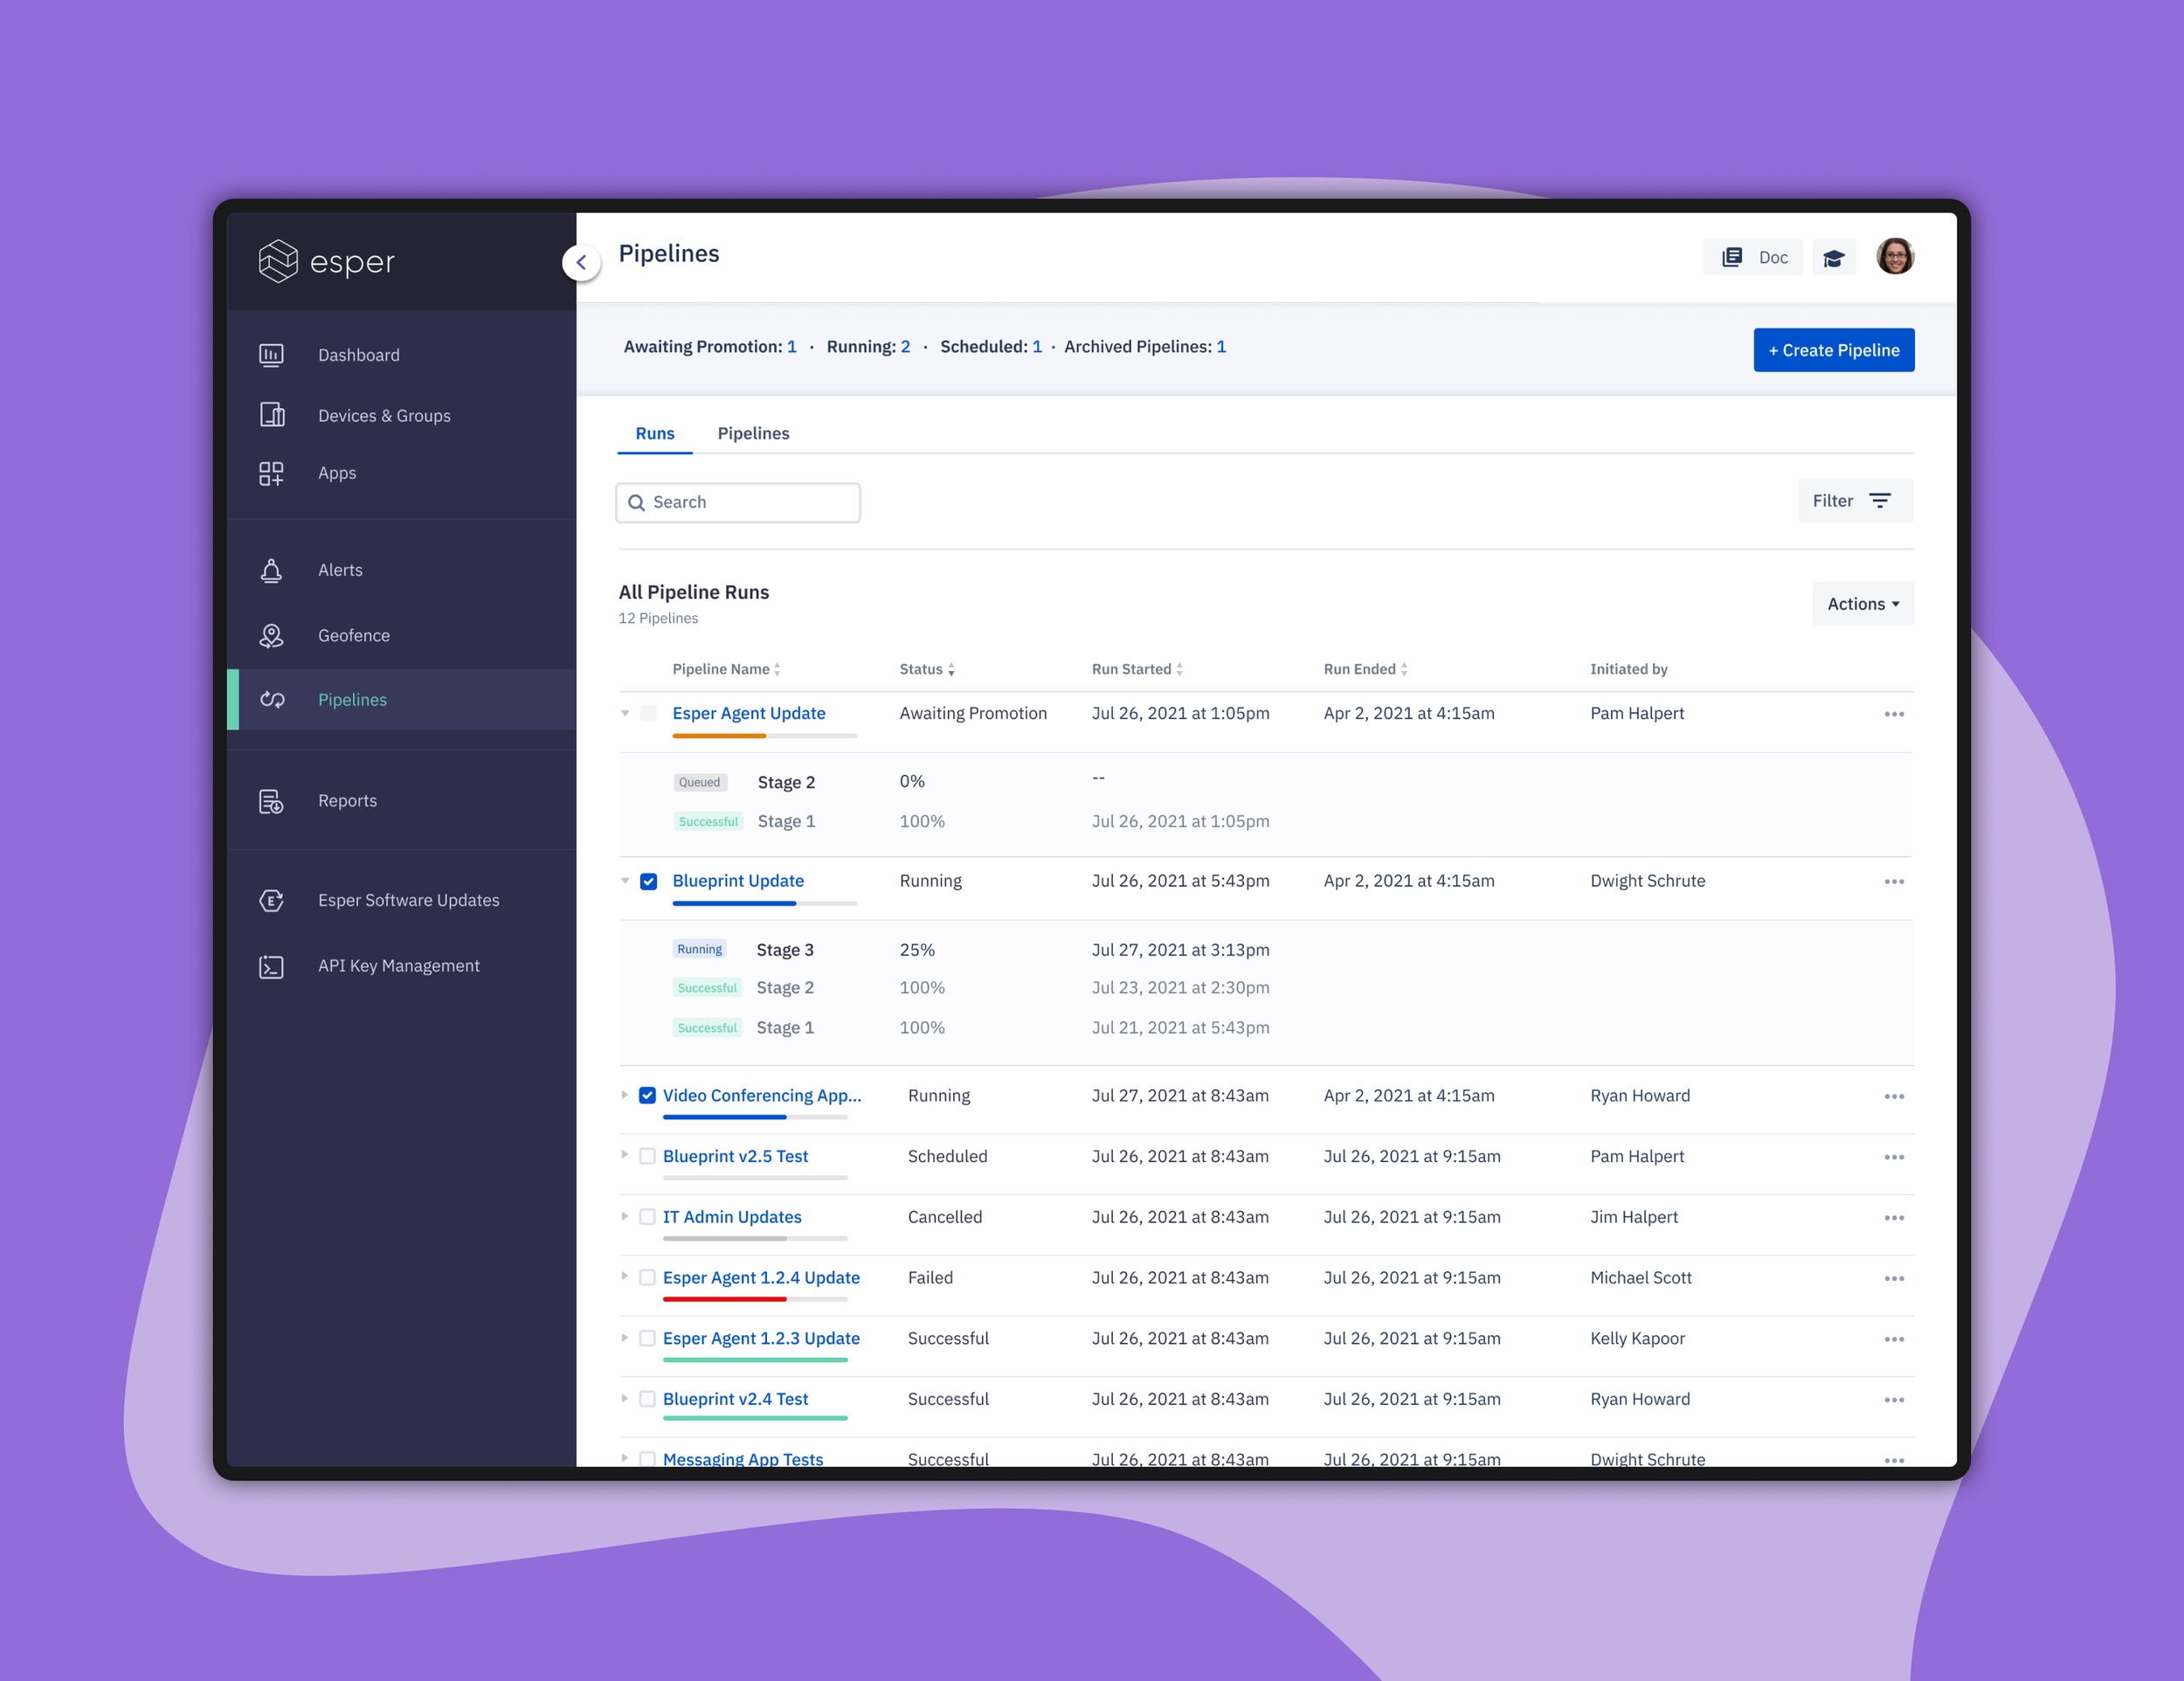Click the Alerts bell icon
This screenshot has height=1681, width=2184.
tap(271, 570)
